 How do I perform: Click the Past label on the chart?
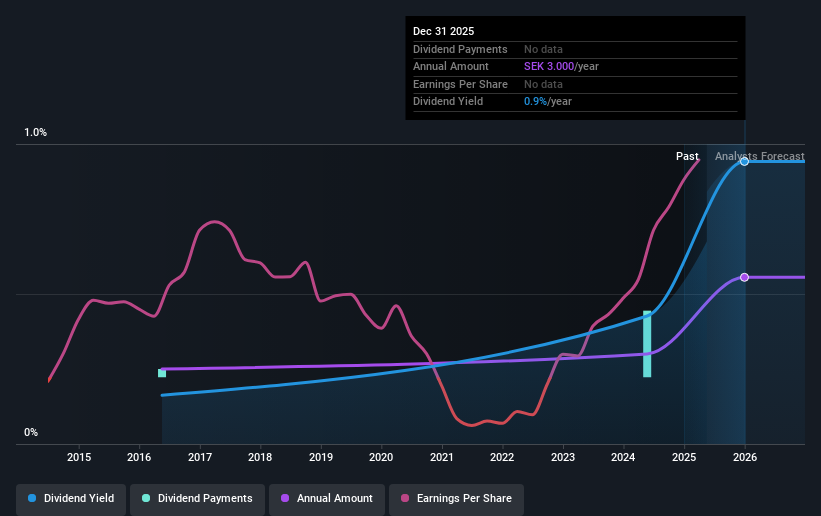687,156
